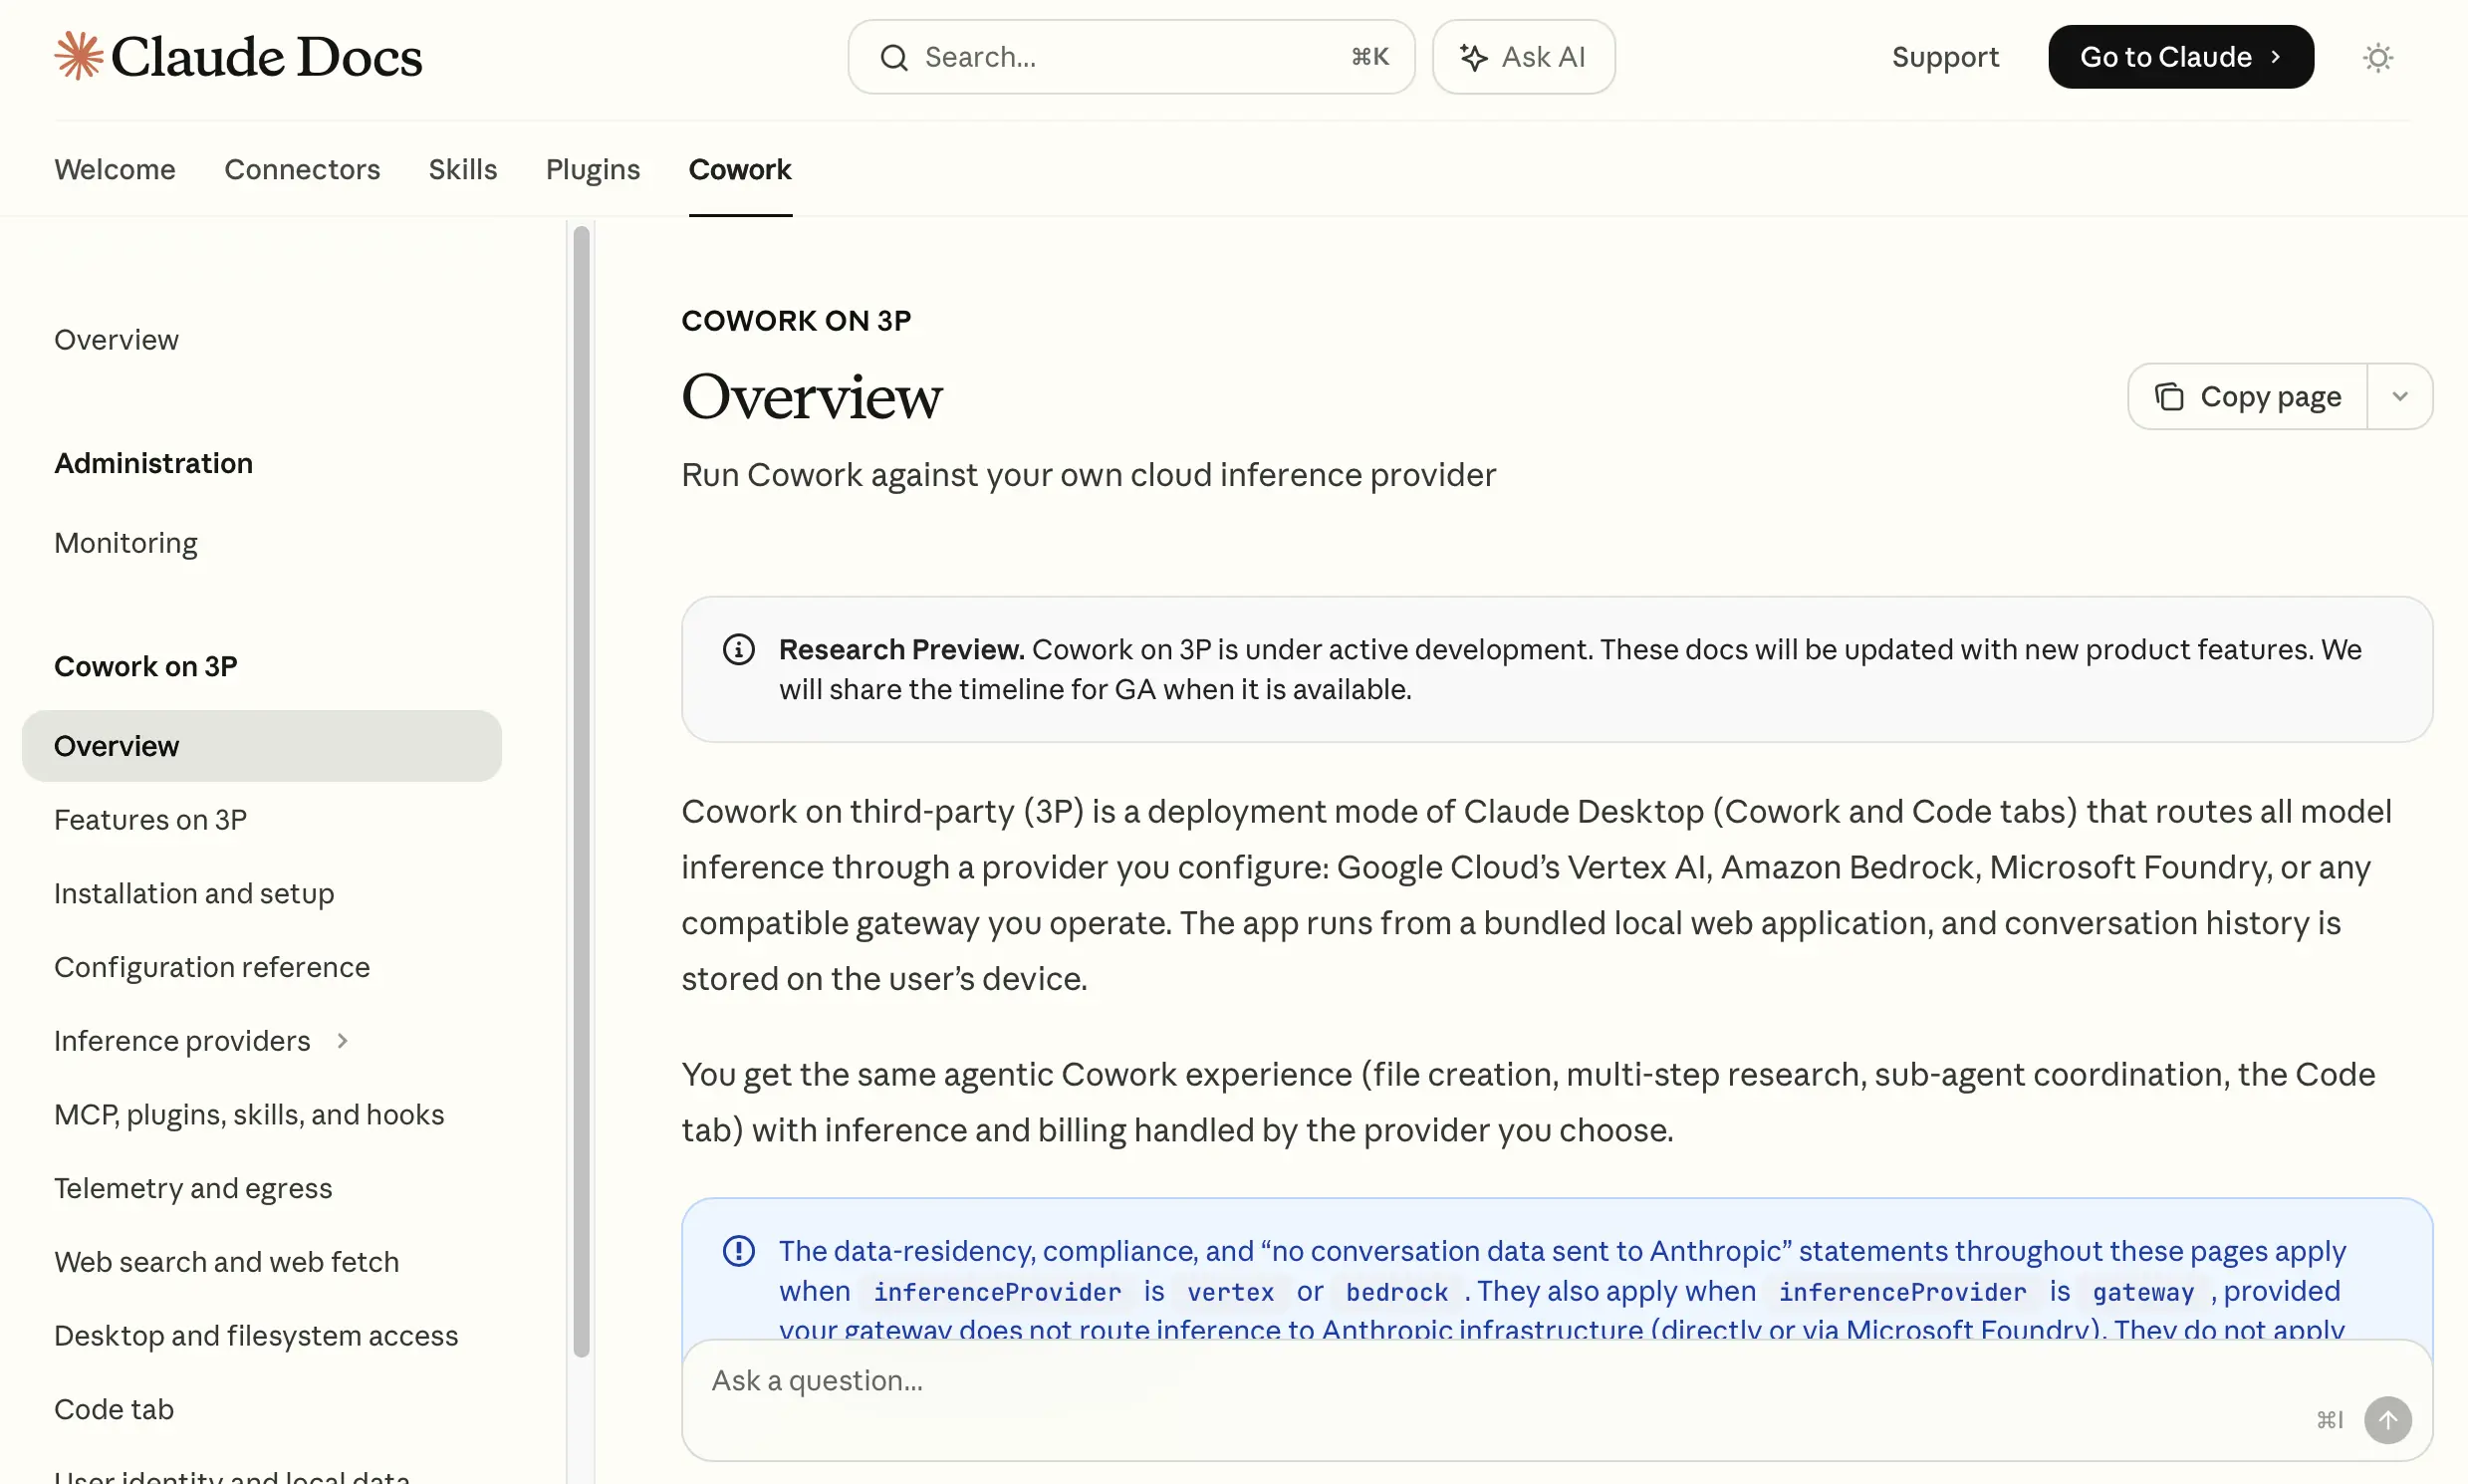Click the magnifier icon in search bar
The width and height of the screenshot is (2468, 1484).
(894, 58)
